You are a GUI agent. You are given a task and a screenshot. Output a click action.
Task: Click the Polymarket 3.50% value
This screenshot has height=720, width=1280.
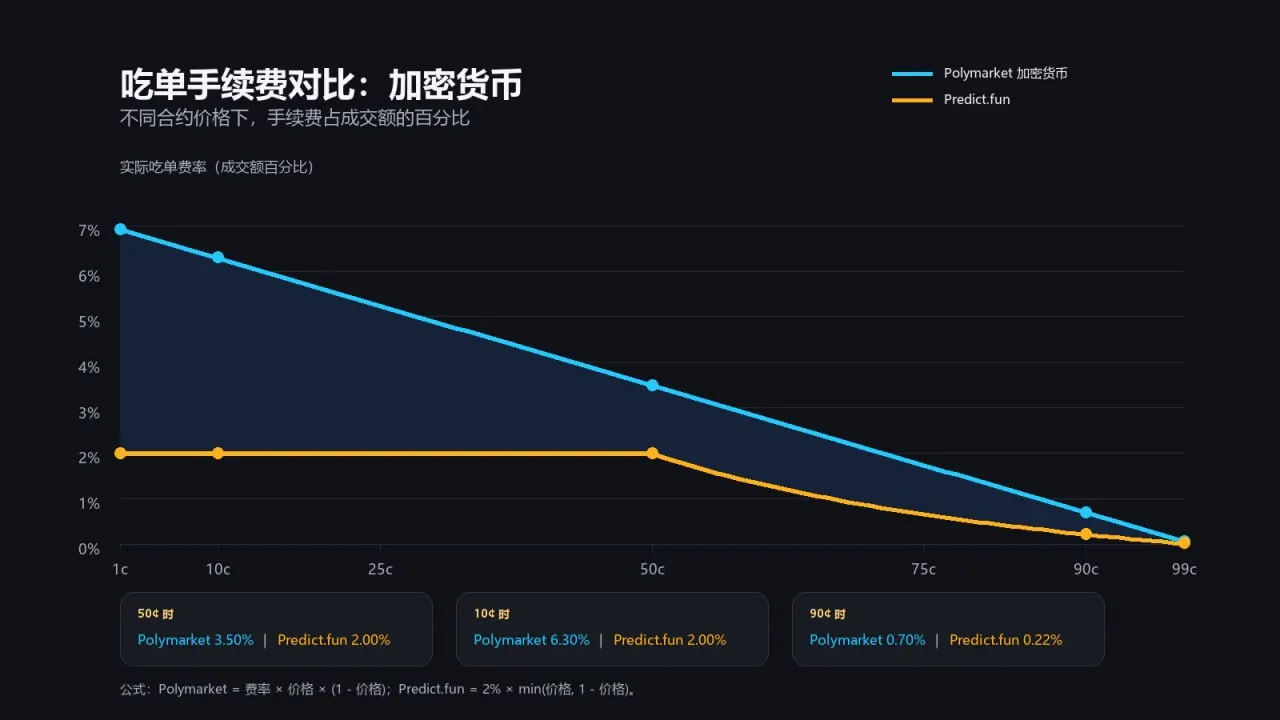[195, 640]
